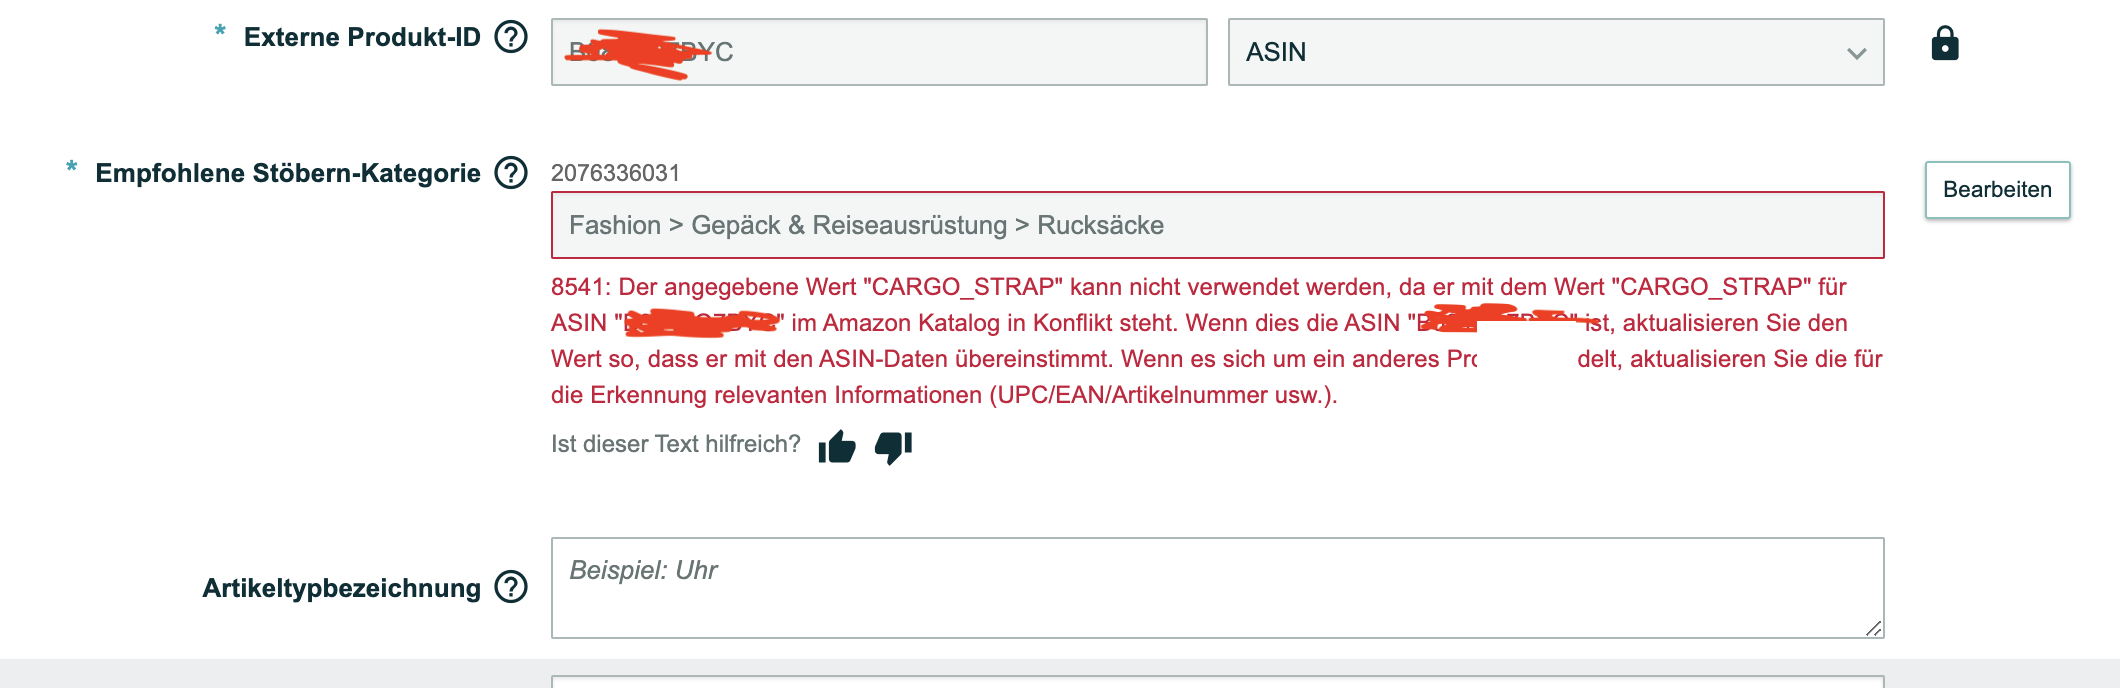Click the resize handle of the Artikeltypbezeichnung box

1873,628
